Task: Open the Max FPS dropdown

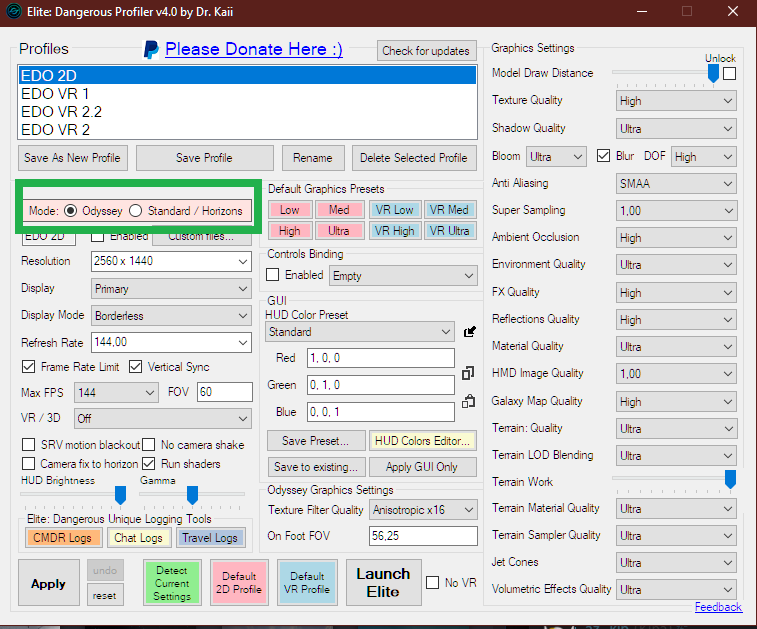Action: pos(116,392)
